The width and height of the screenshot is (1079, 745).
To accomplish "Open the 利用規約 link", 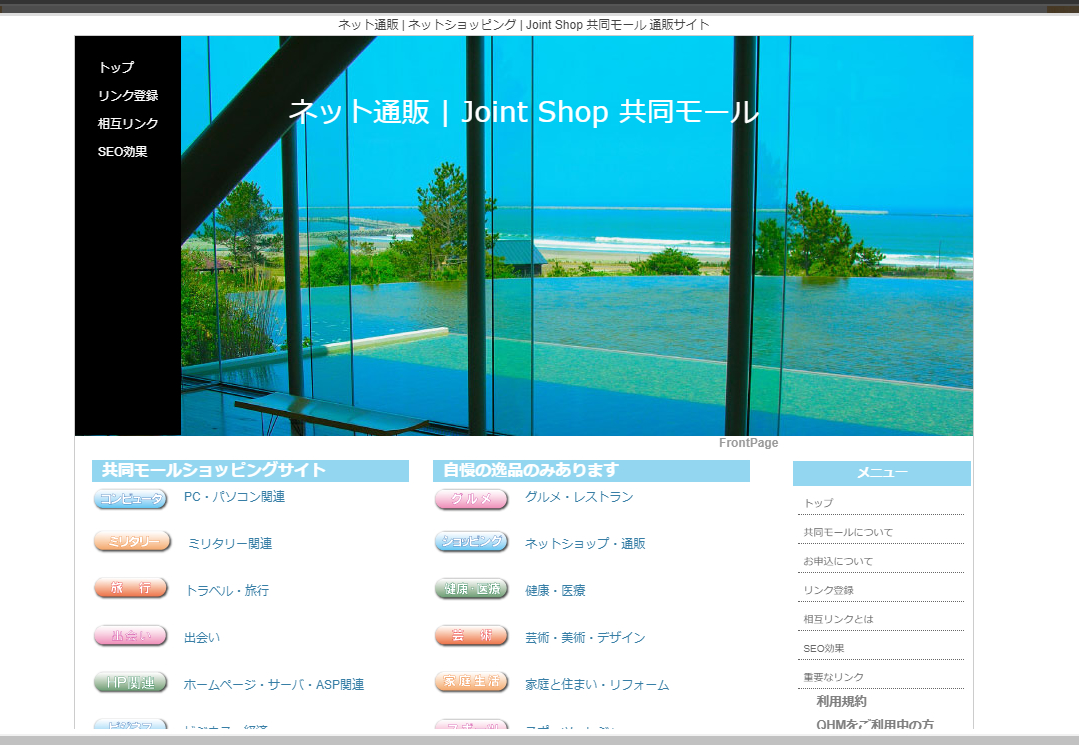I will (x=842, y=701).
